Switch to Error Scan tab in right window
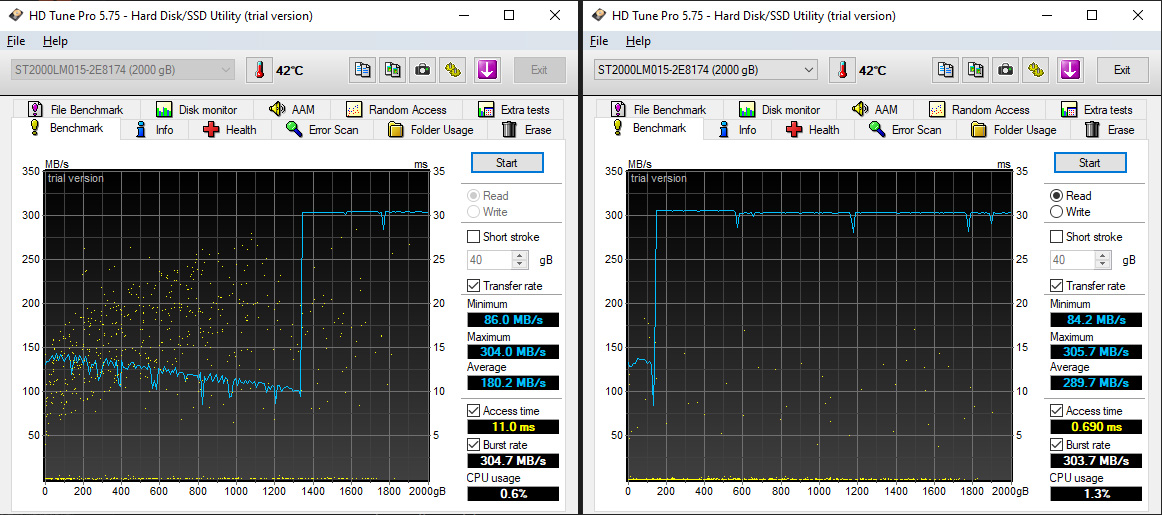This screenshot has width=1162, height=515. (906, 130)
